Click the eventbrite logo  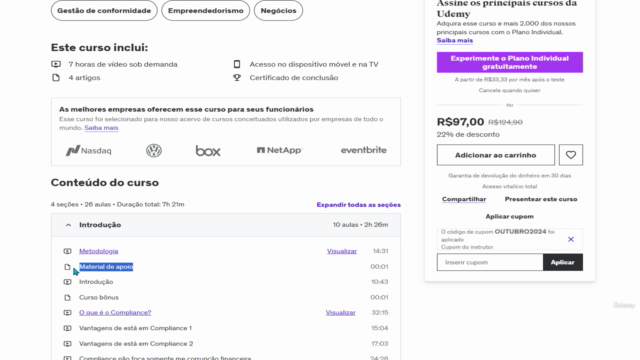pyautogui.click(x=364, y=150)
